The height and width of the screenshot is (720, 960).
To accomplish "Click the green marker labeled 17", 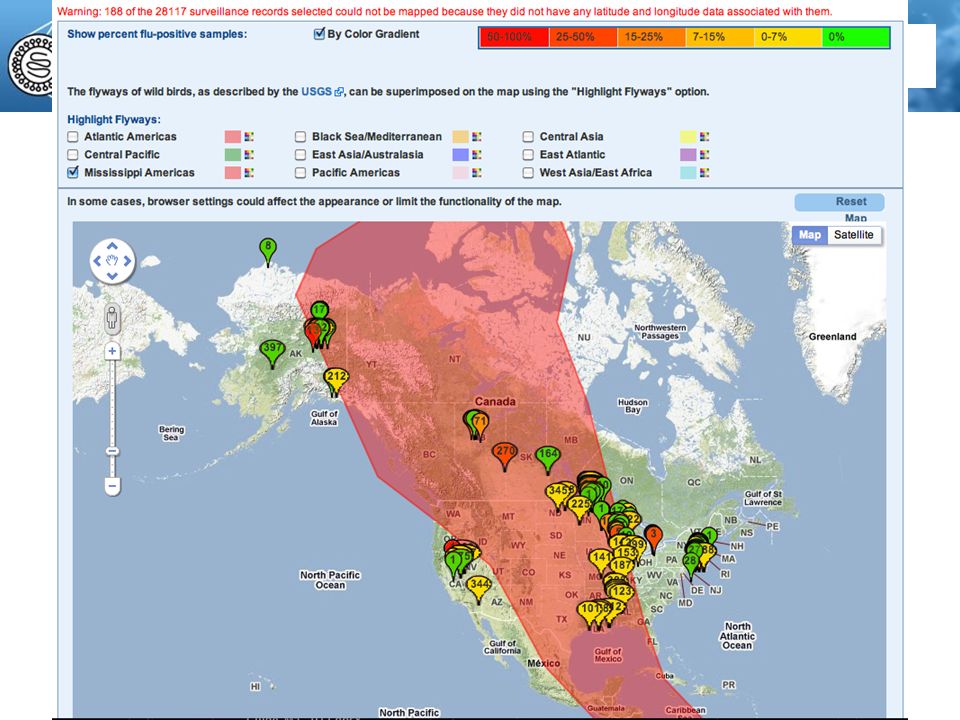I will click(x=320, y=309).
